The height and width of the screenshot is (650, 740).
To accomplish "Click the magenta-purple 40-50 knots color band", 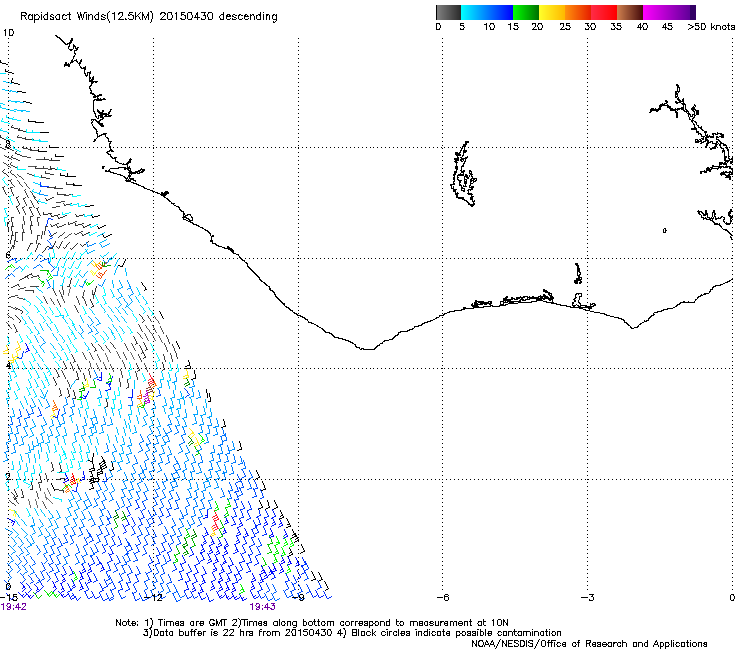I will [x=669, y=12].
